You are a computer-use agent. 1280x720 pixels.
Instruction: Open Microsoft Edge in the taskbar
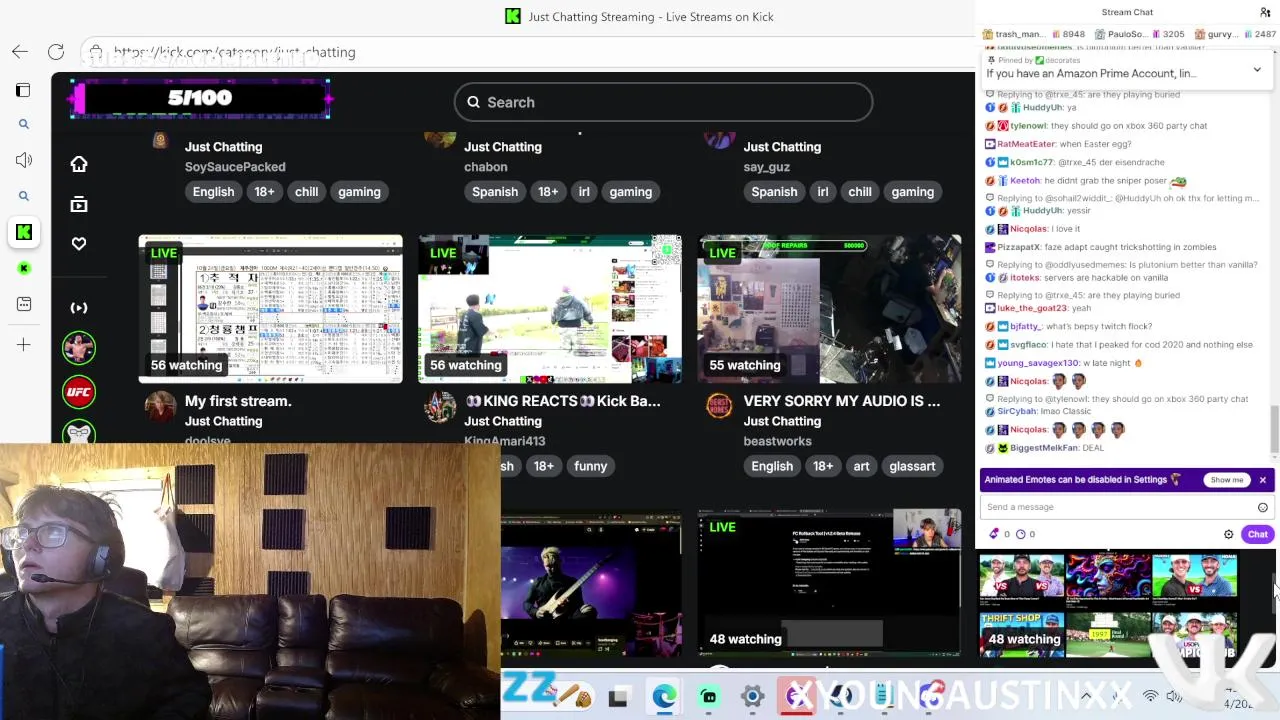coord(664,697)
